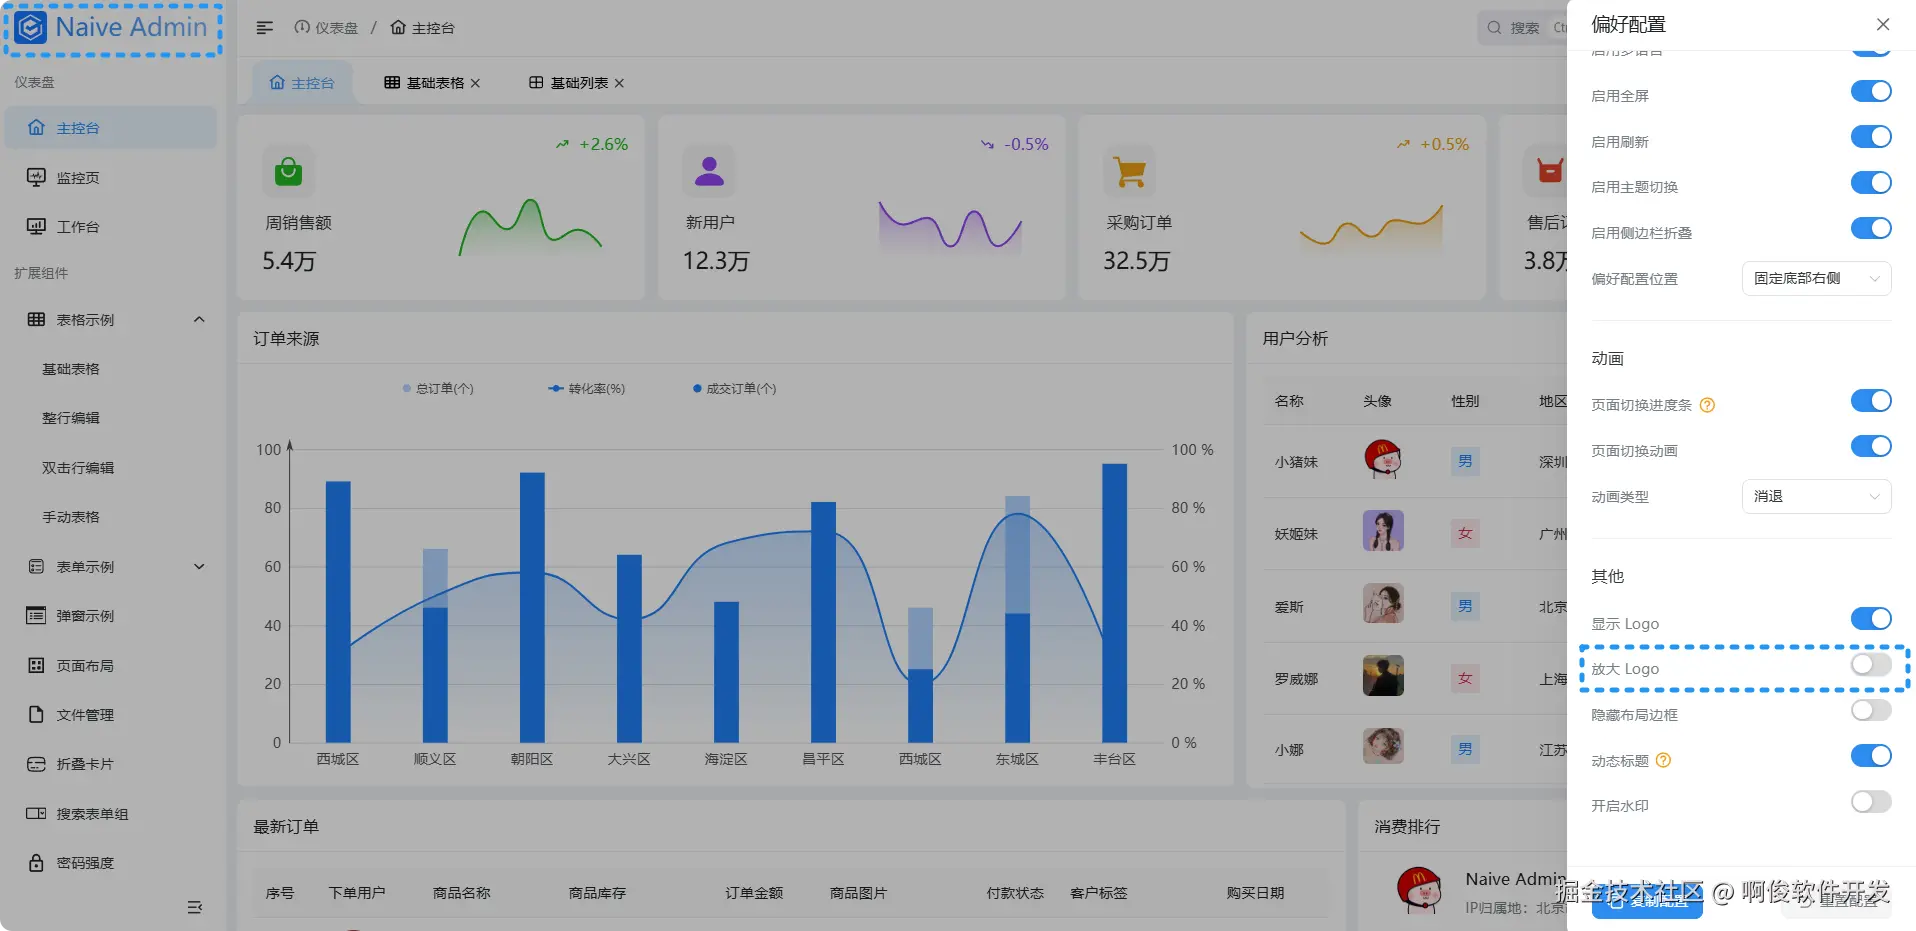Close the 基础列表 tab
This screenshot has height=931, width=1916.
tap(619, 83)
